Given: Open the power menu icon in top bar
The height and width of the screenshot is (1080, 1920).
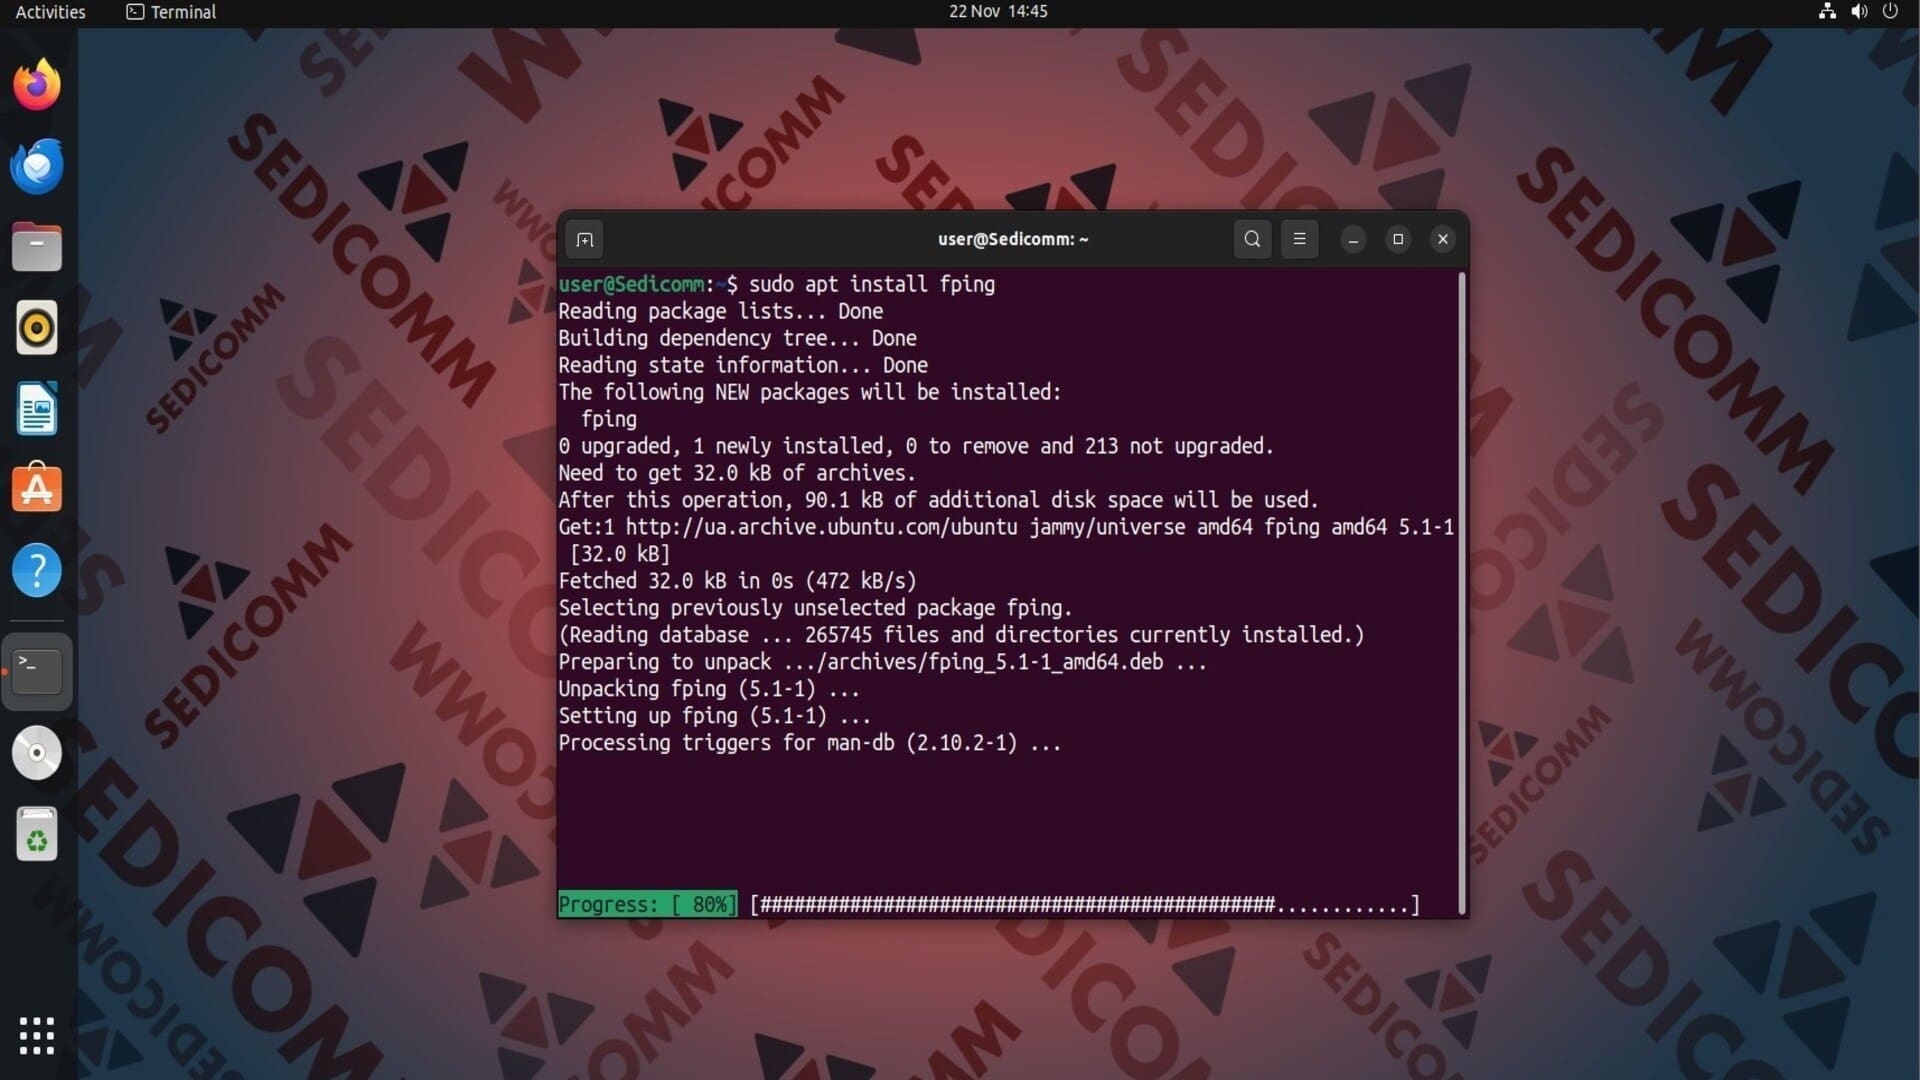Looking at the screenshot, I should click(x=1890, y=12).
